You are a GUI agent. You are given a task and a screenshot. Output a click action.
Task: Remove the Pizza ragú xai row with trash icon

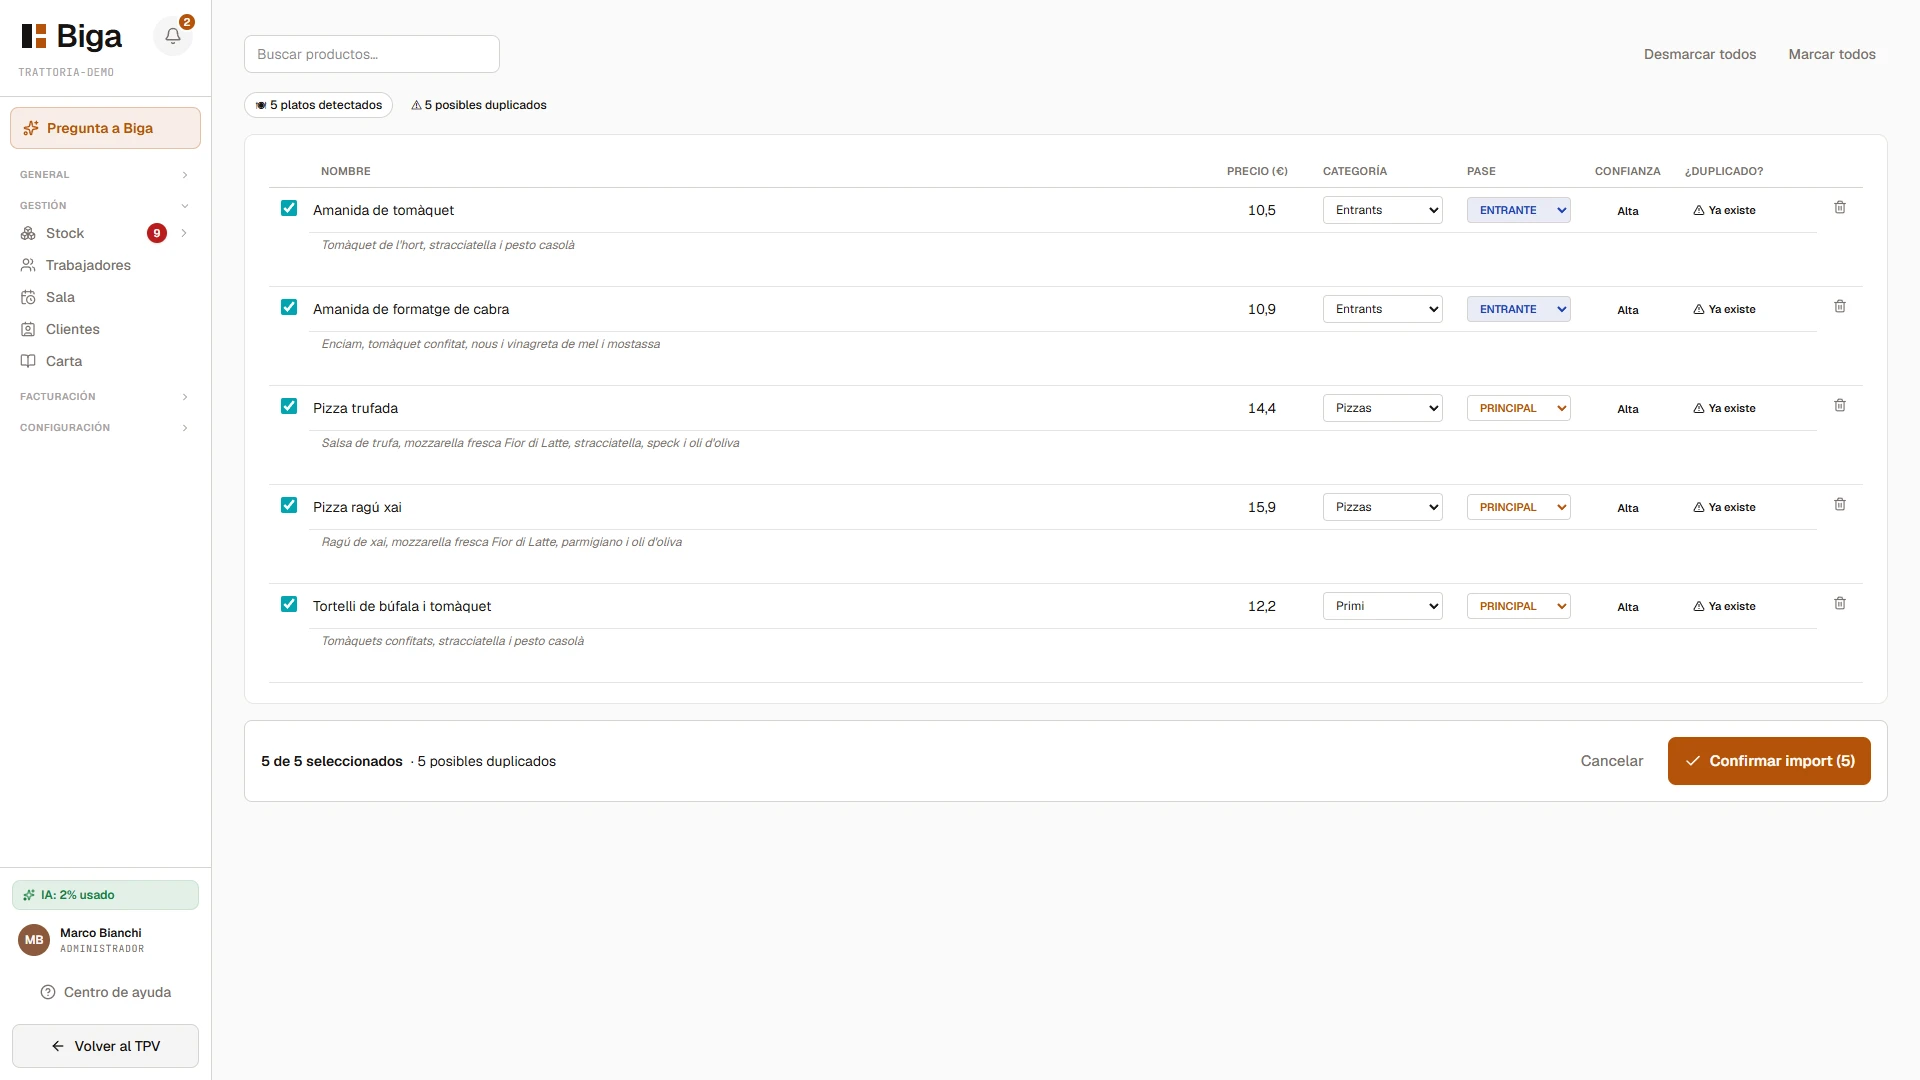point(1840,505)
